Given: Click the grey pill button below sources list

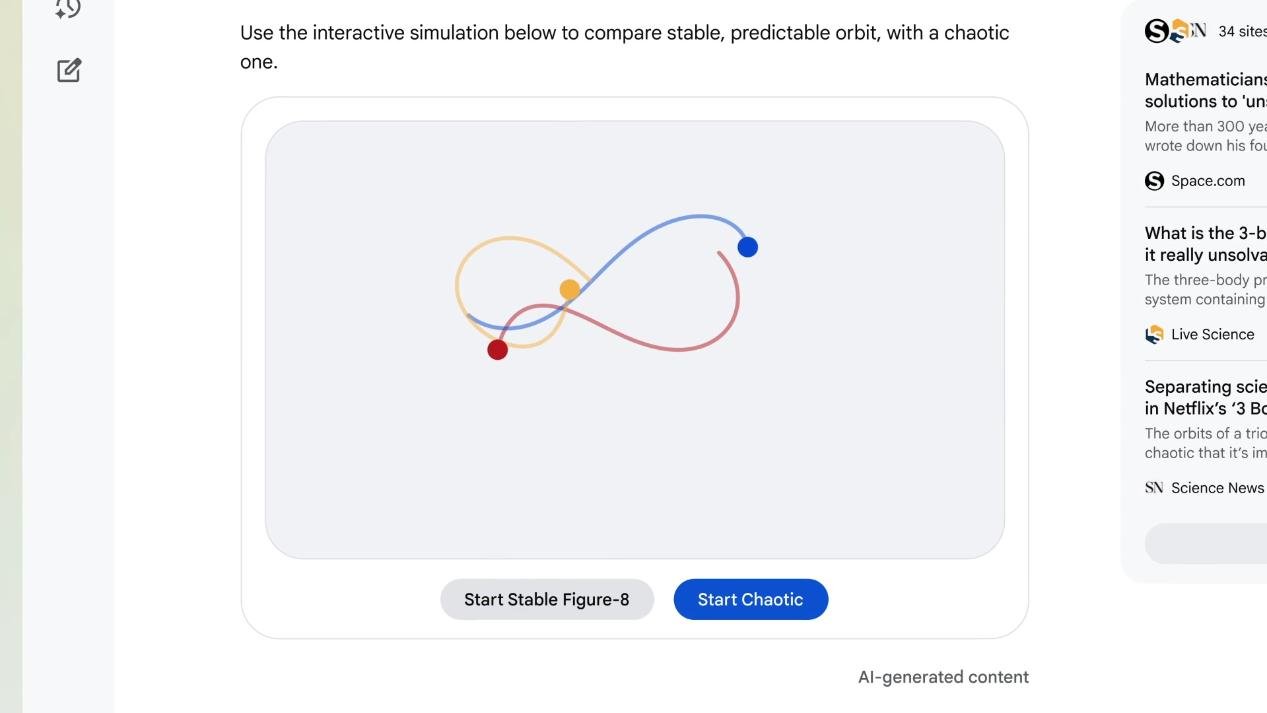Looking at the screenshot, I should point(1205,543).
